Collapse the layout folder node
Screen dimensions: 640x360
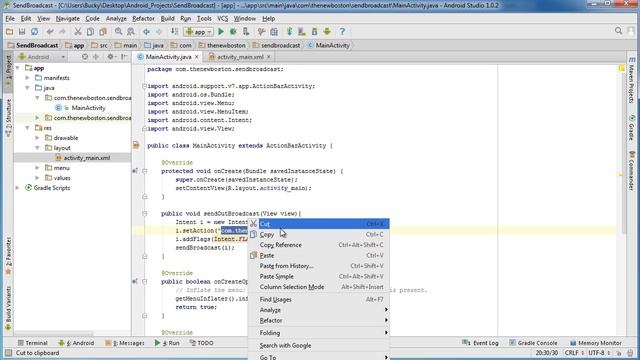37,148
